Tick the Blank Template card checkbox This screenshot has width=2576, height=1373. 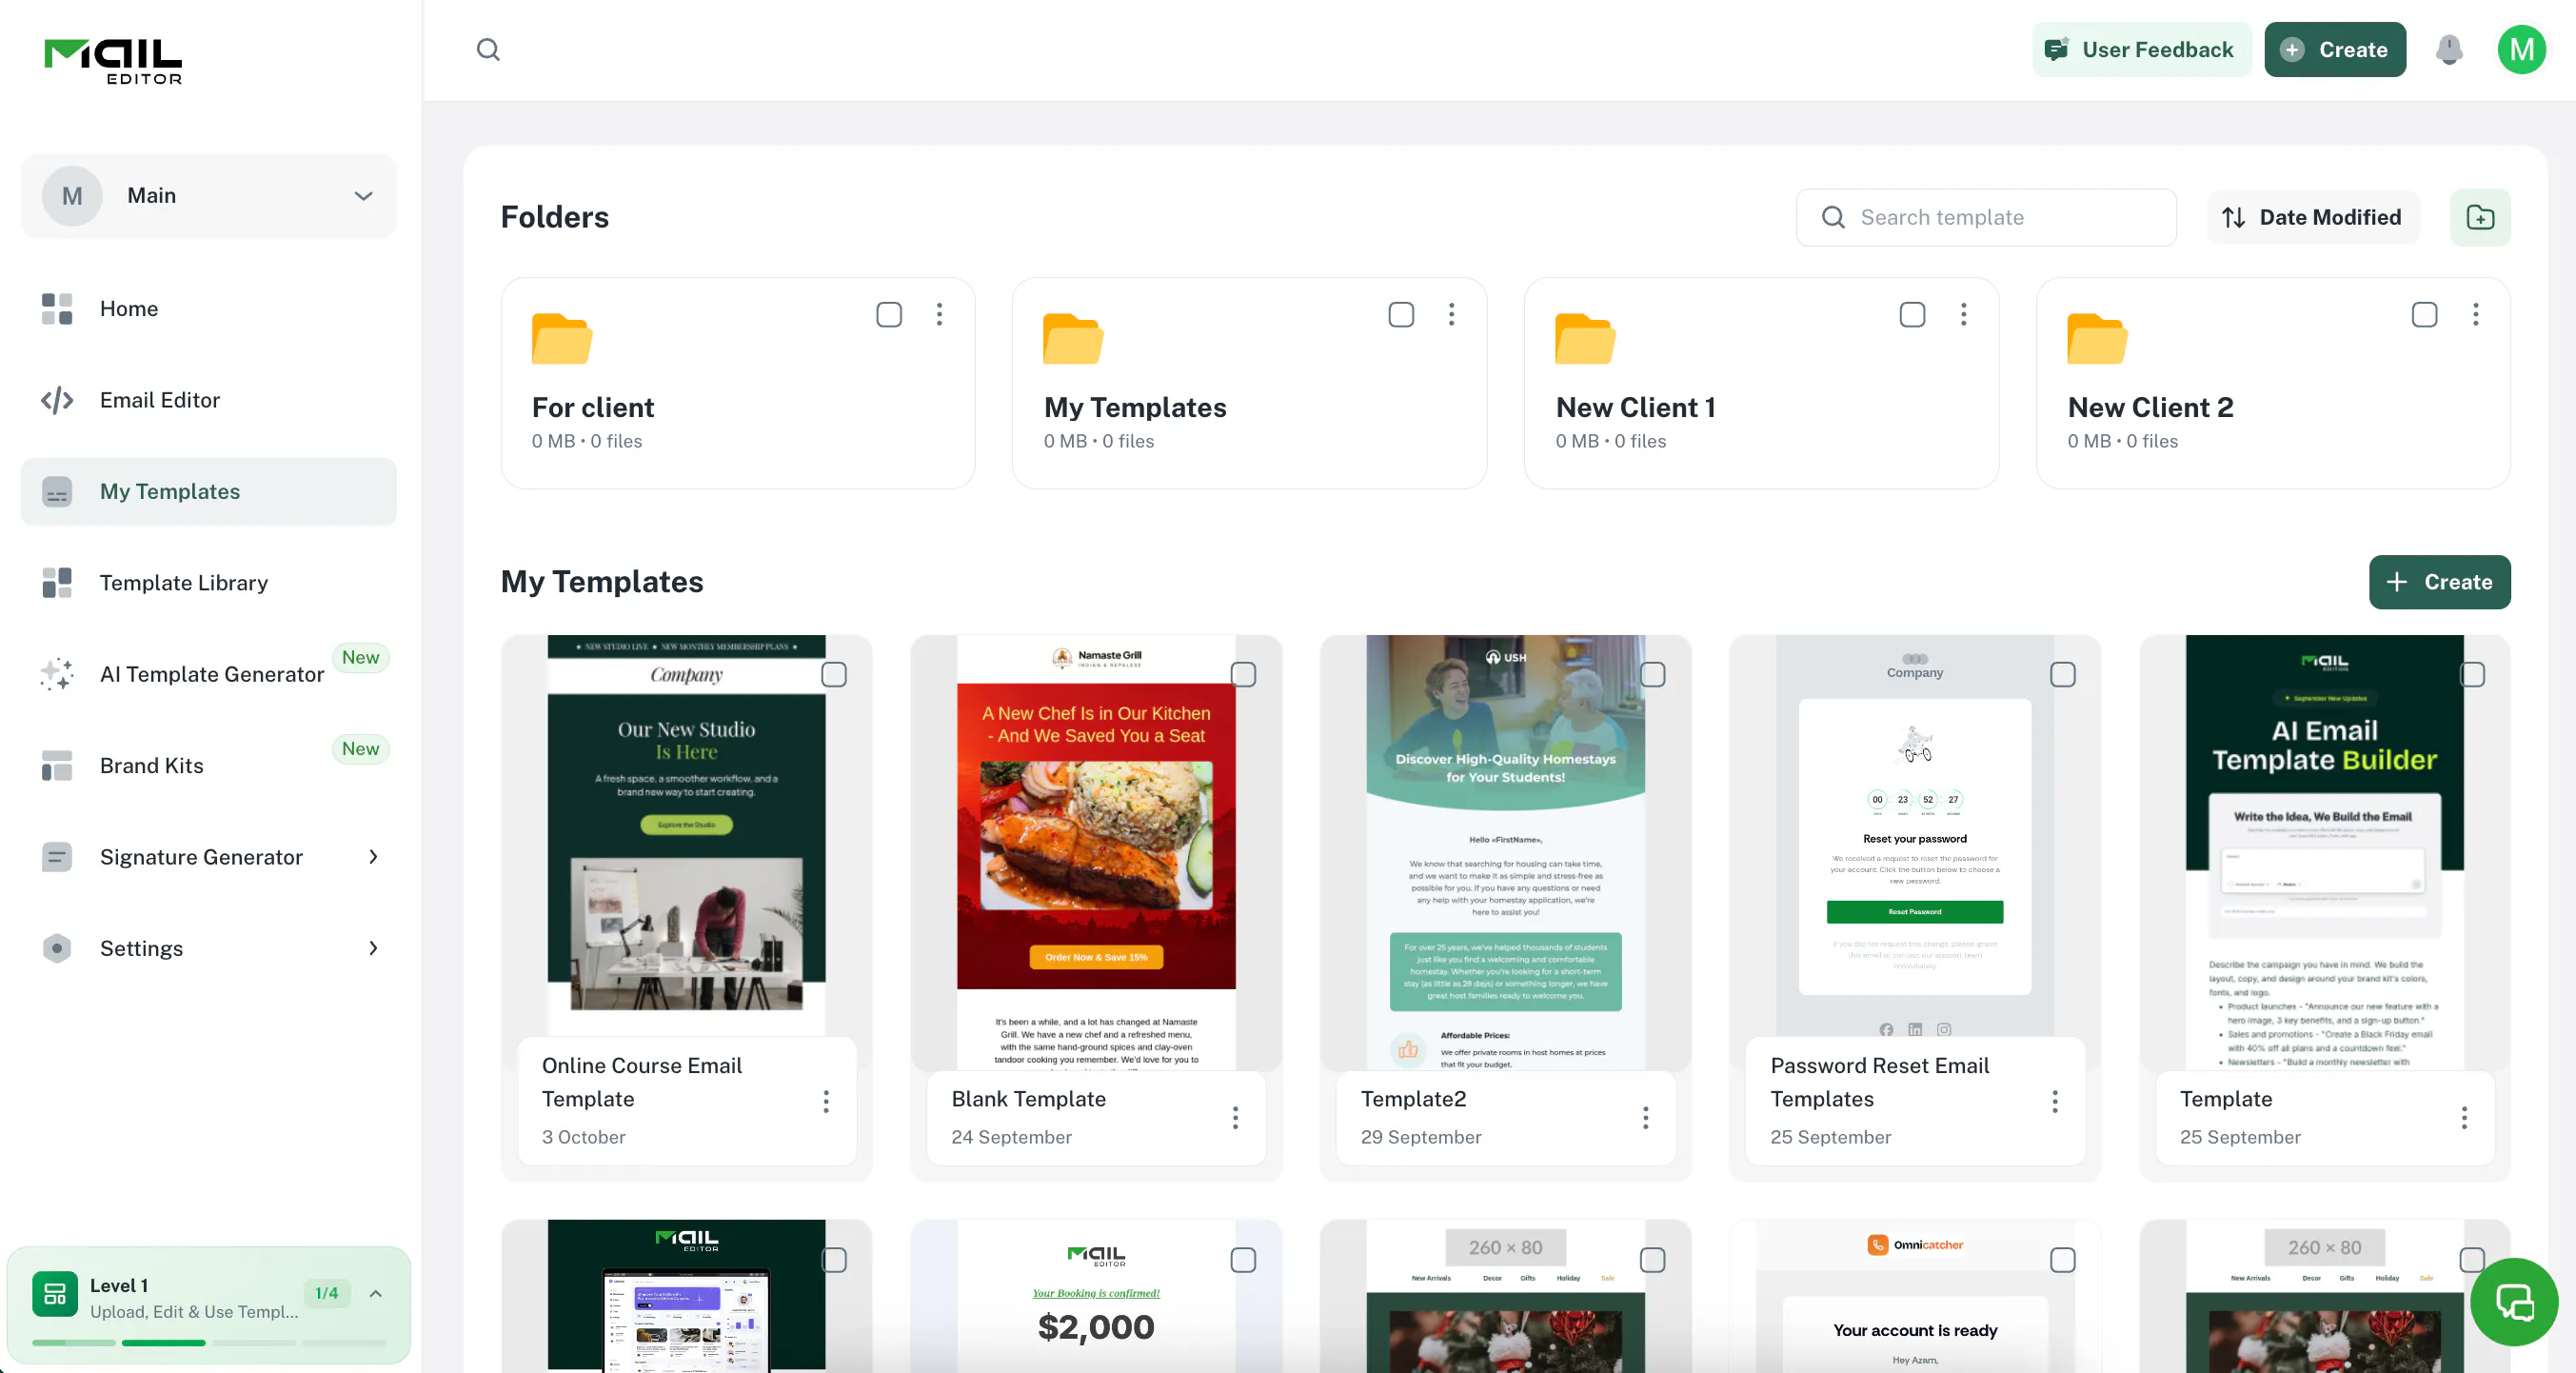[x=1243, y=674]
